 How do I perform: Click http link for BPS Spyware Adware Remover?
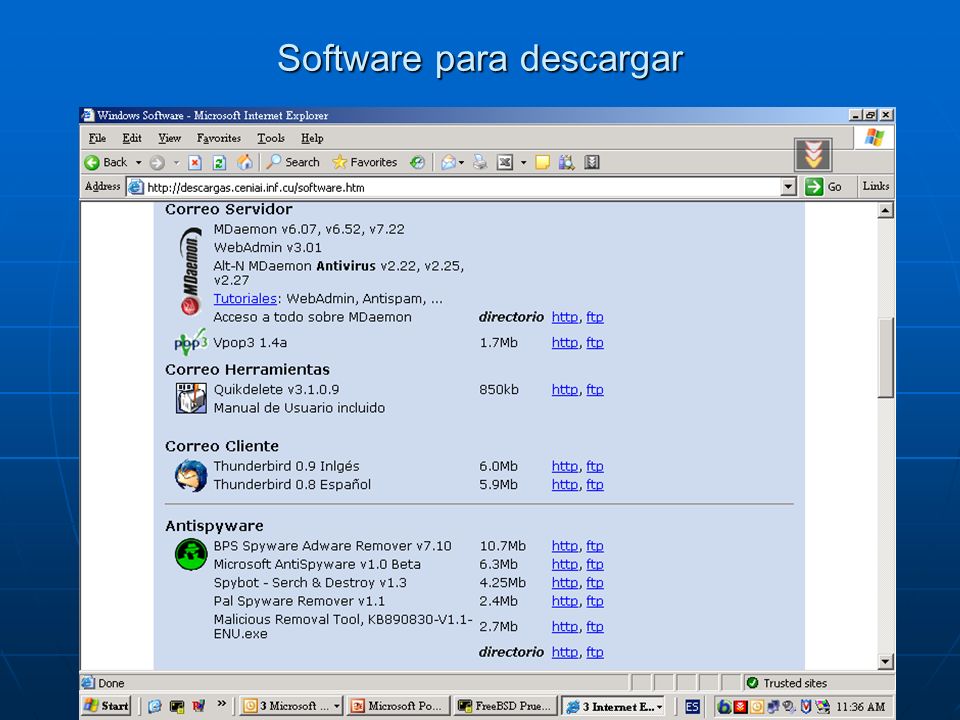(564, 546)
